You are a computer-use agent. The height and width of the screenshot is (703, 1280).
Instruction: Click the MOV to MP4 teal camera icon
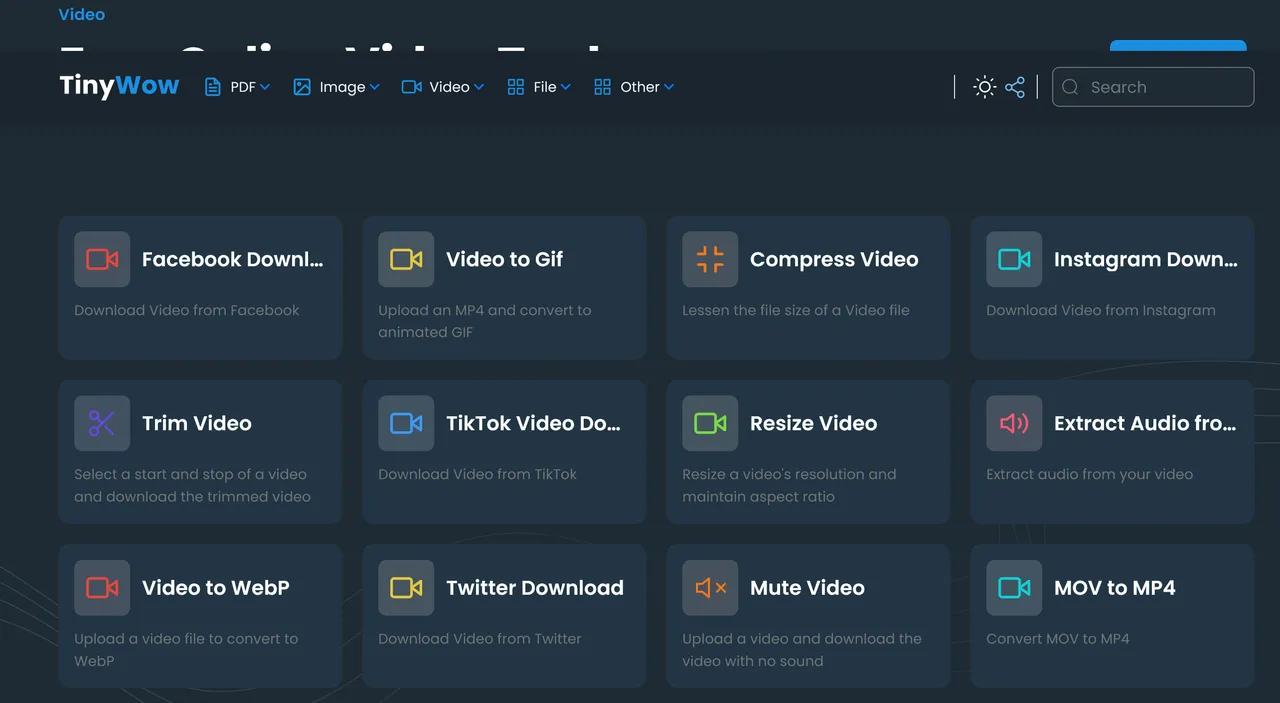(1014, 588)
